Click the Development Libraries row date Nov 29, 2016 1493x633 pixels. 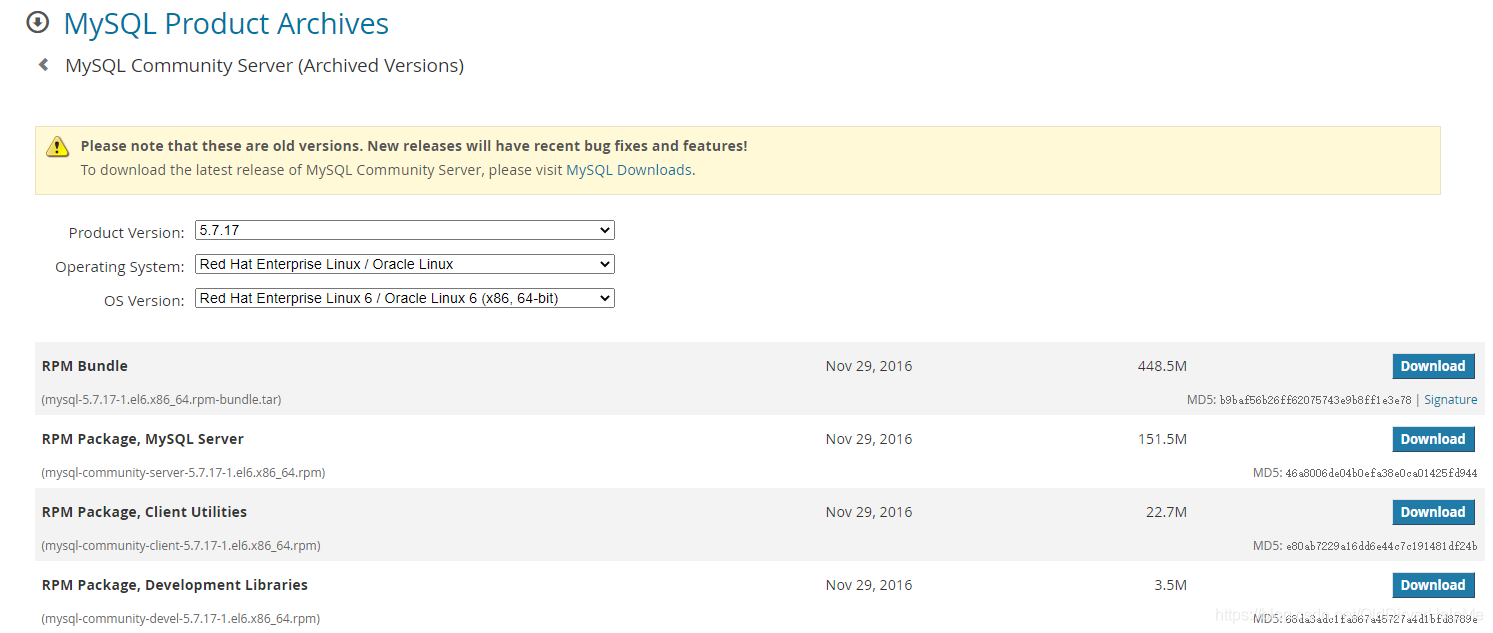pyautogui.click(x=869, y=585)
